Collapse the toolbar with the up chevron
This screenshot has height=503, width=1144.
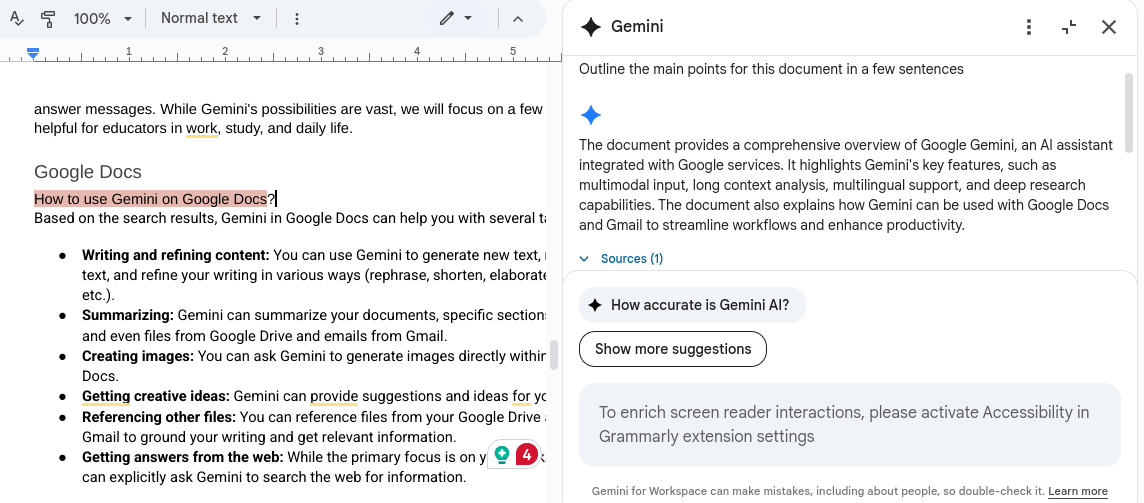pyautogui.click(x=518, y=19)
